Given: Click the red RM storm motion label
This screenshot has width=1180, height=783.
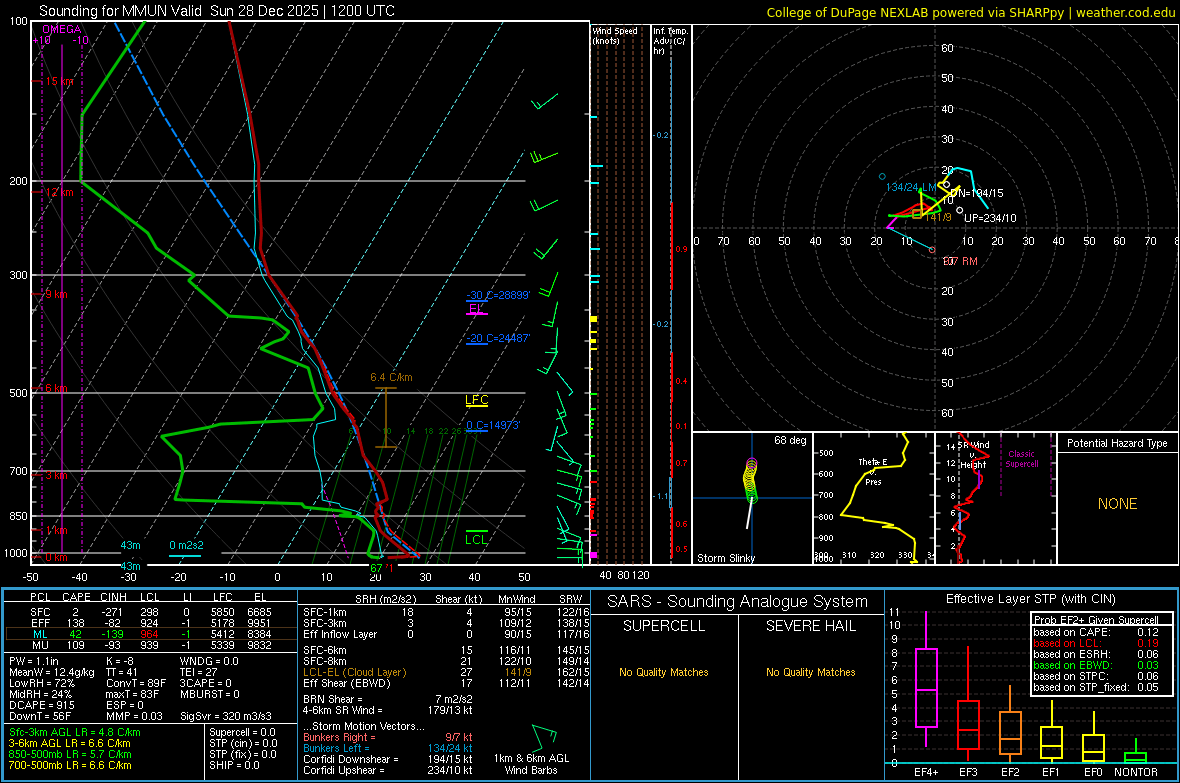Looking at the screenshot, I should [x=960, y=261].
